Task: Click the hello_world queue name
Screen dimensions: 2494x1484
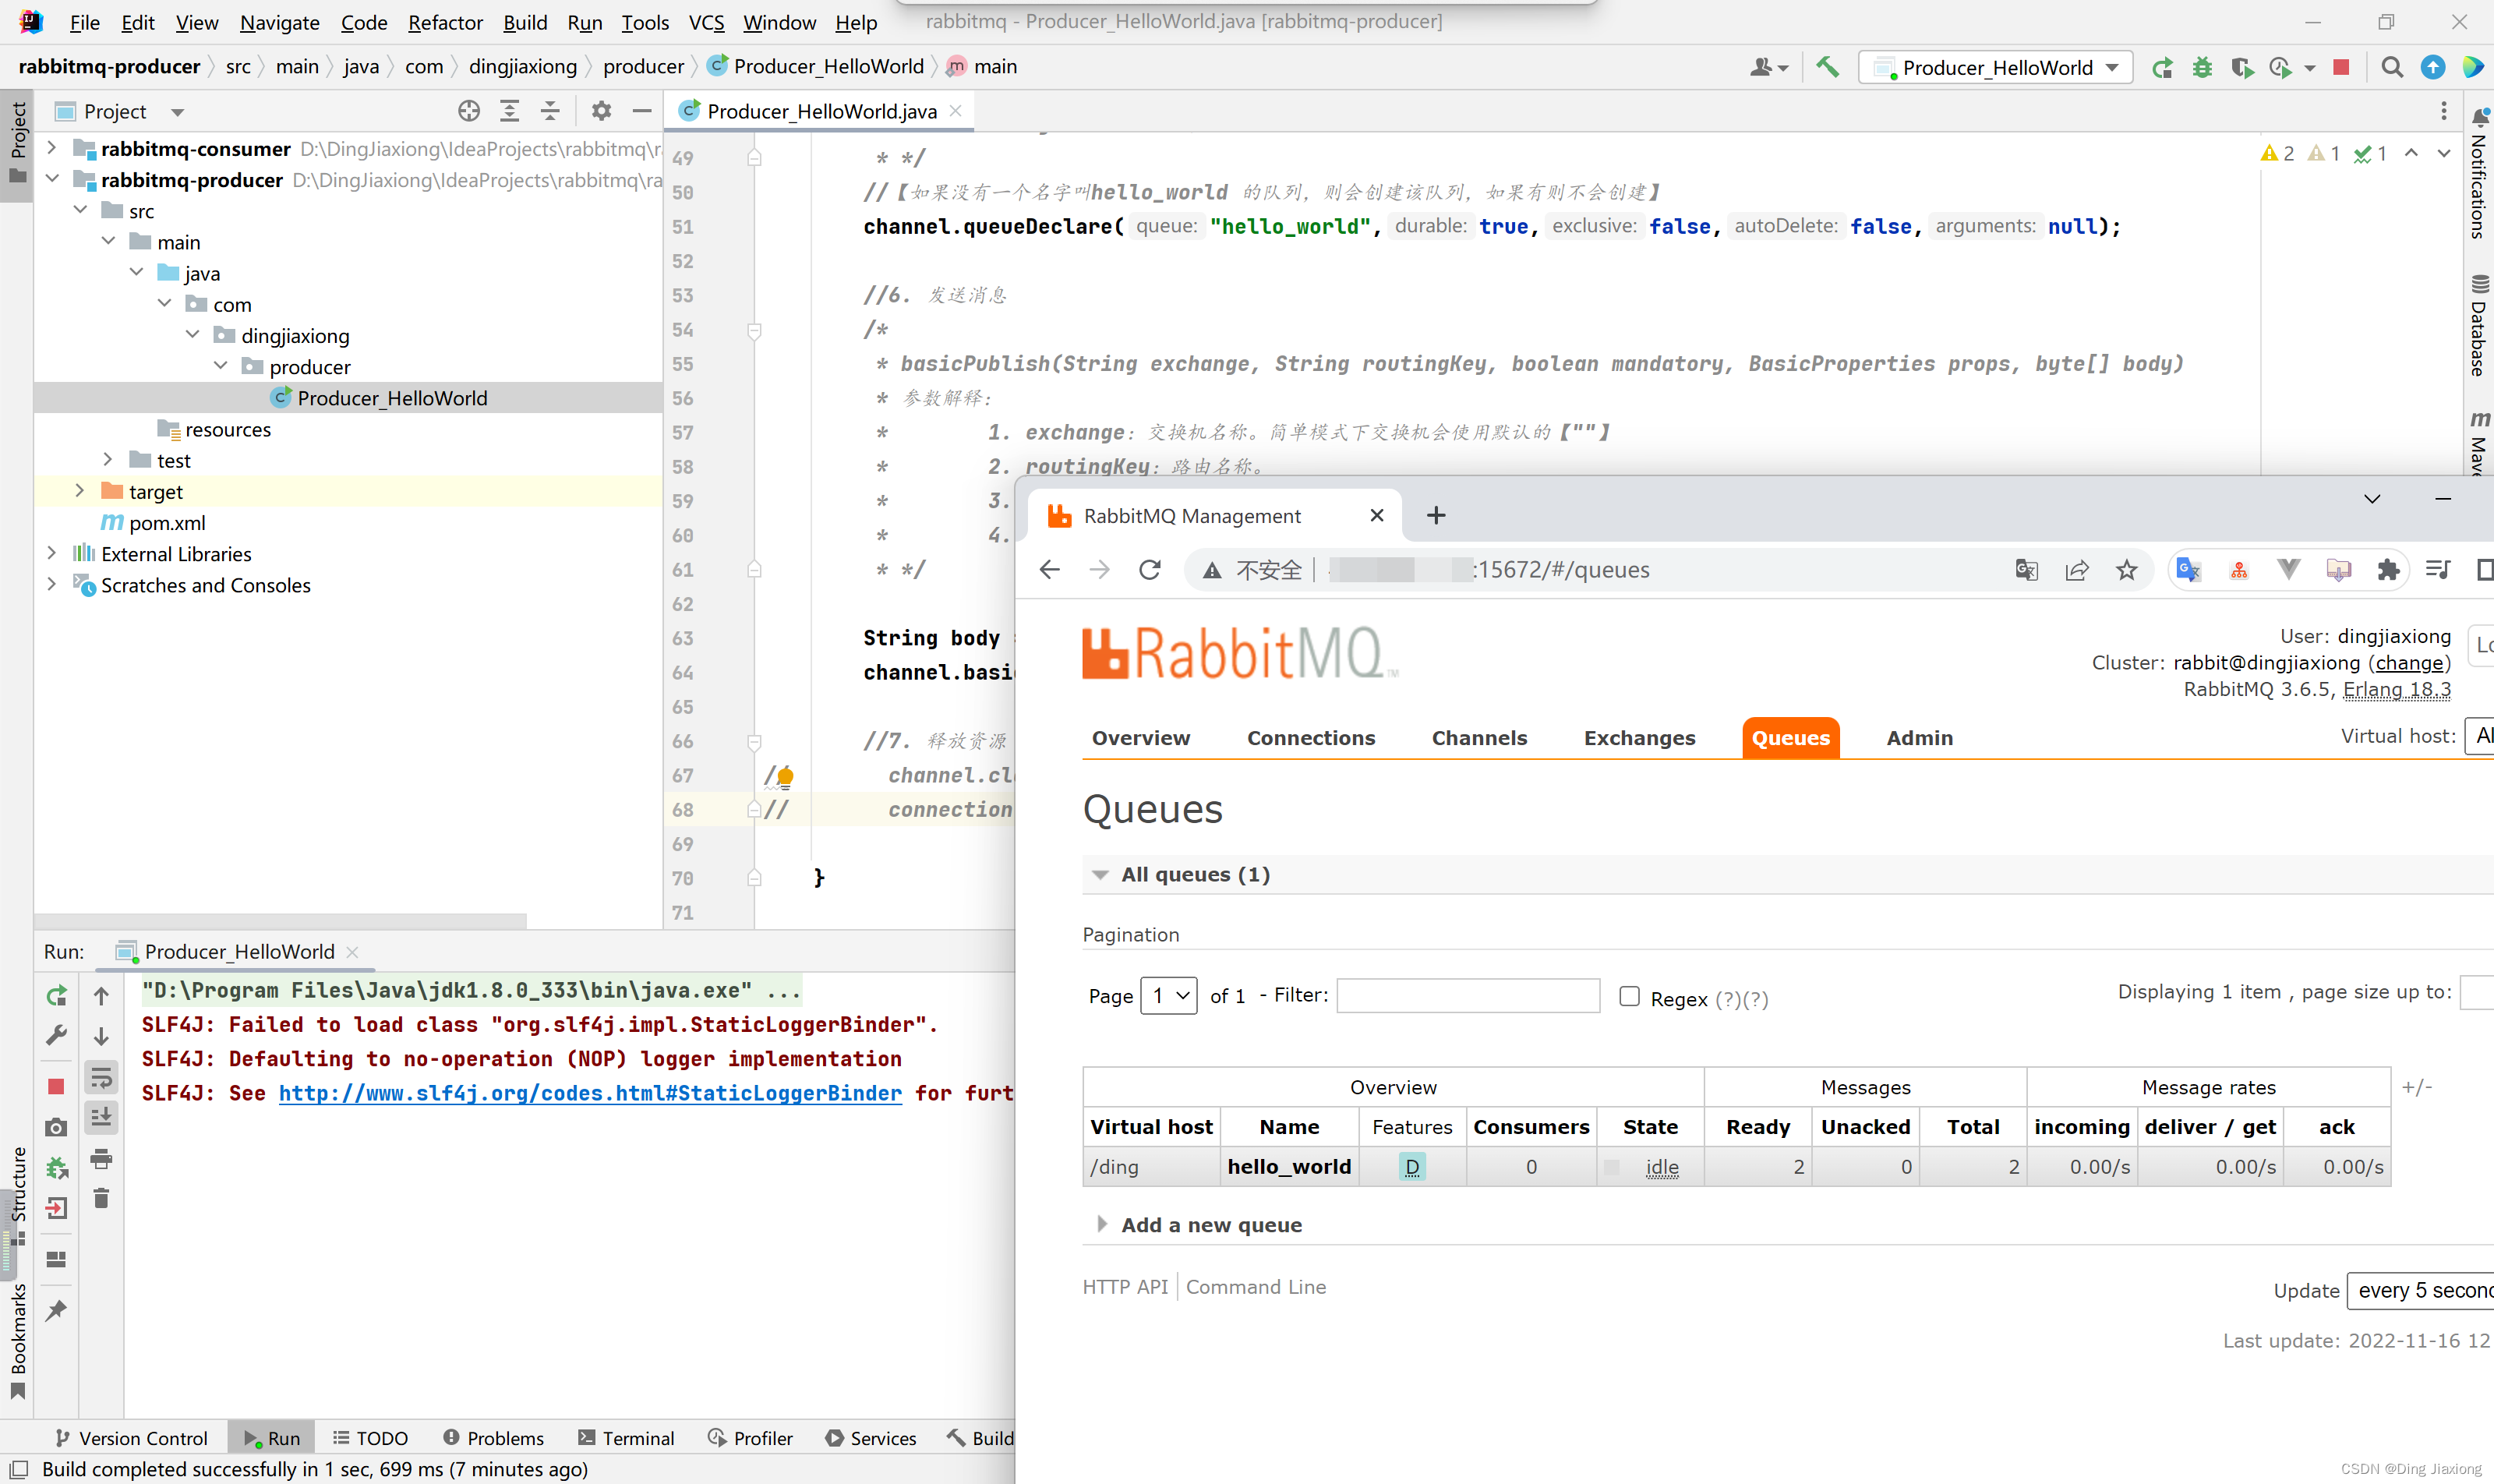Action: pos(1289,1167)
